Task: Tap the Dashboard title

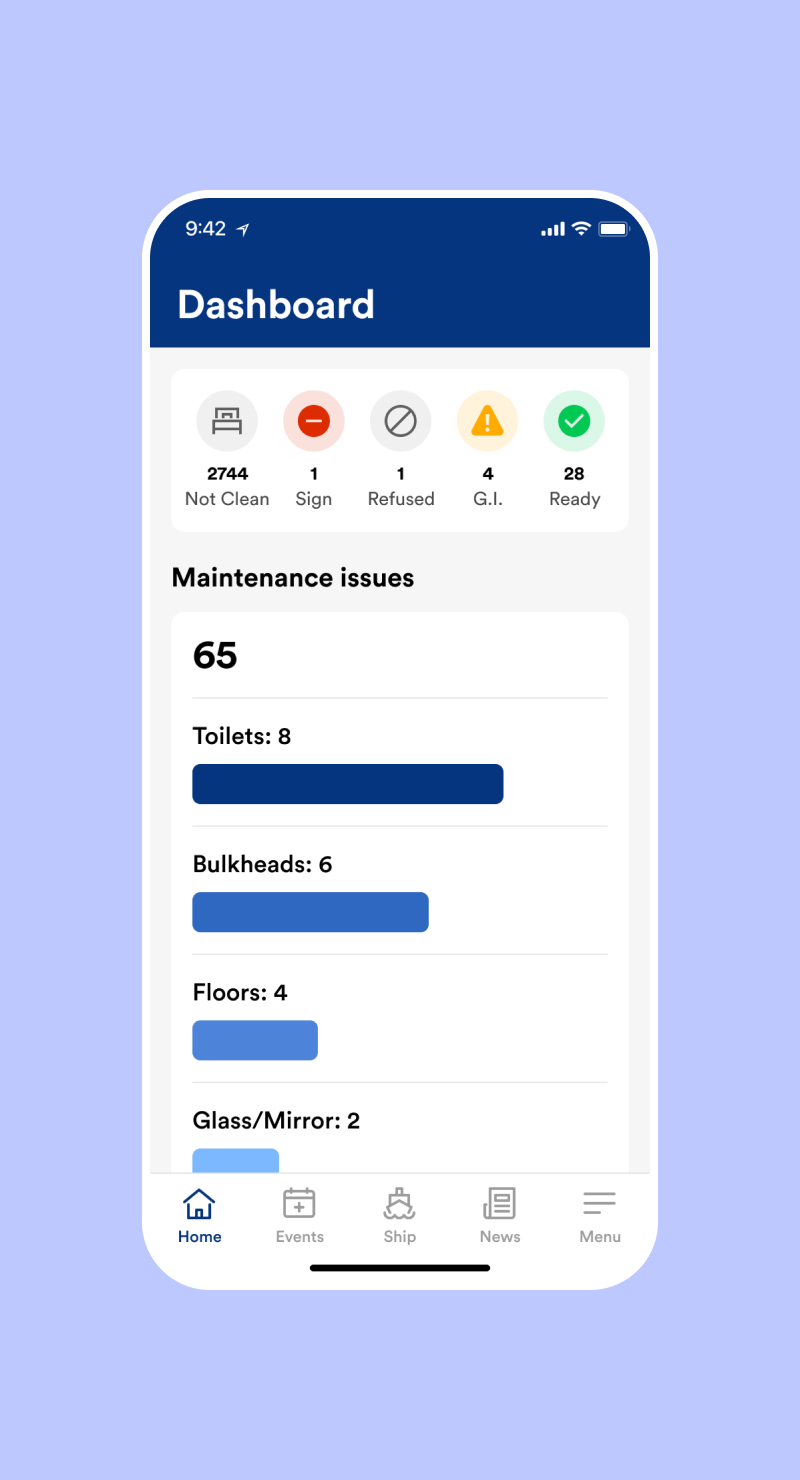Action: tap(276, 305)
